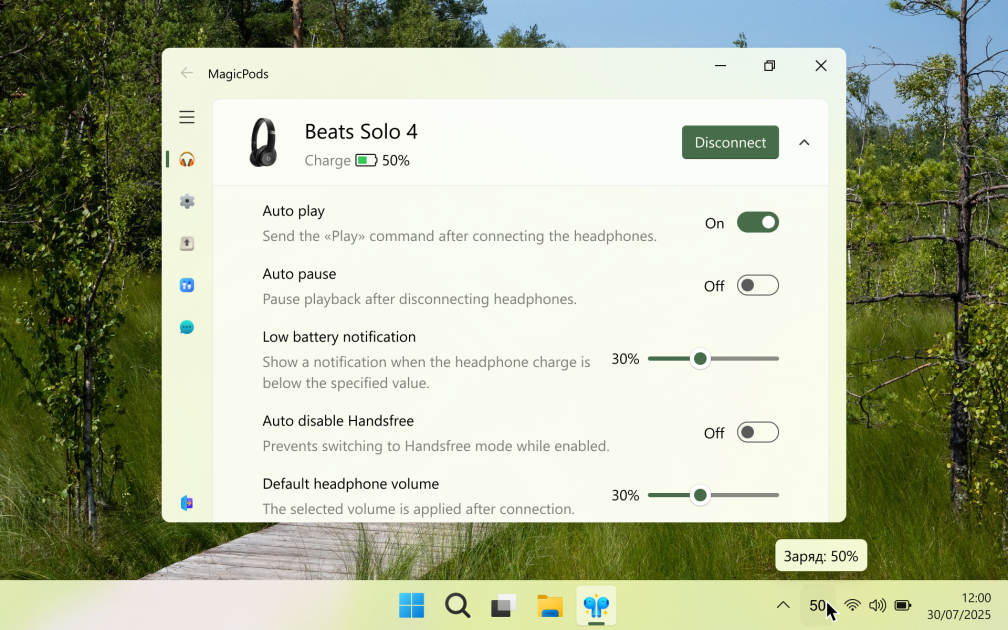Click the MagicPods window title
This screenshot has height=630, width=1008.
point(238,74)
